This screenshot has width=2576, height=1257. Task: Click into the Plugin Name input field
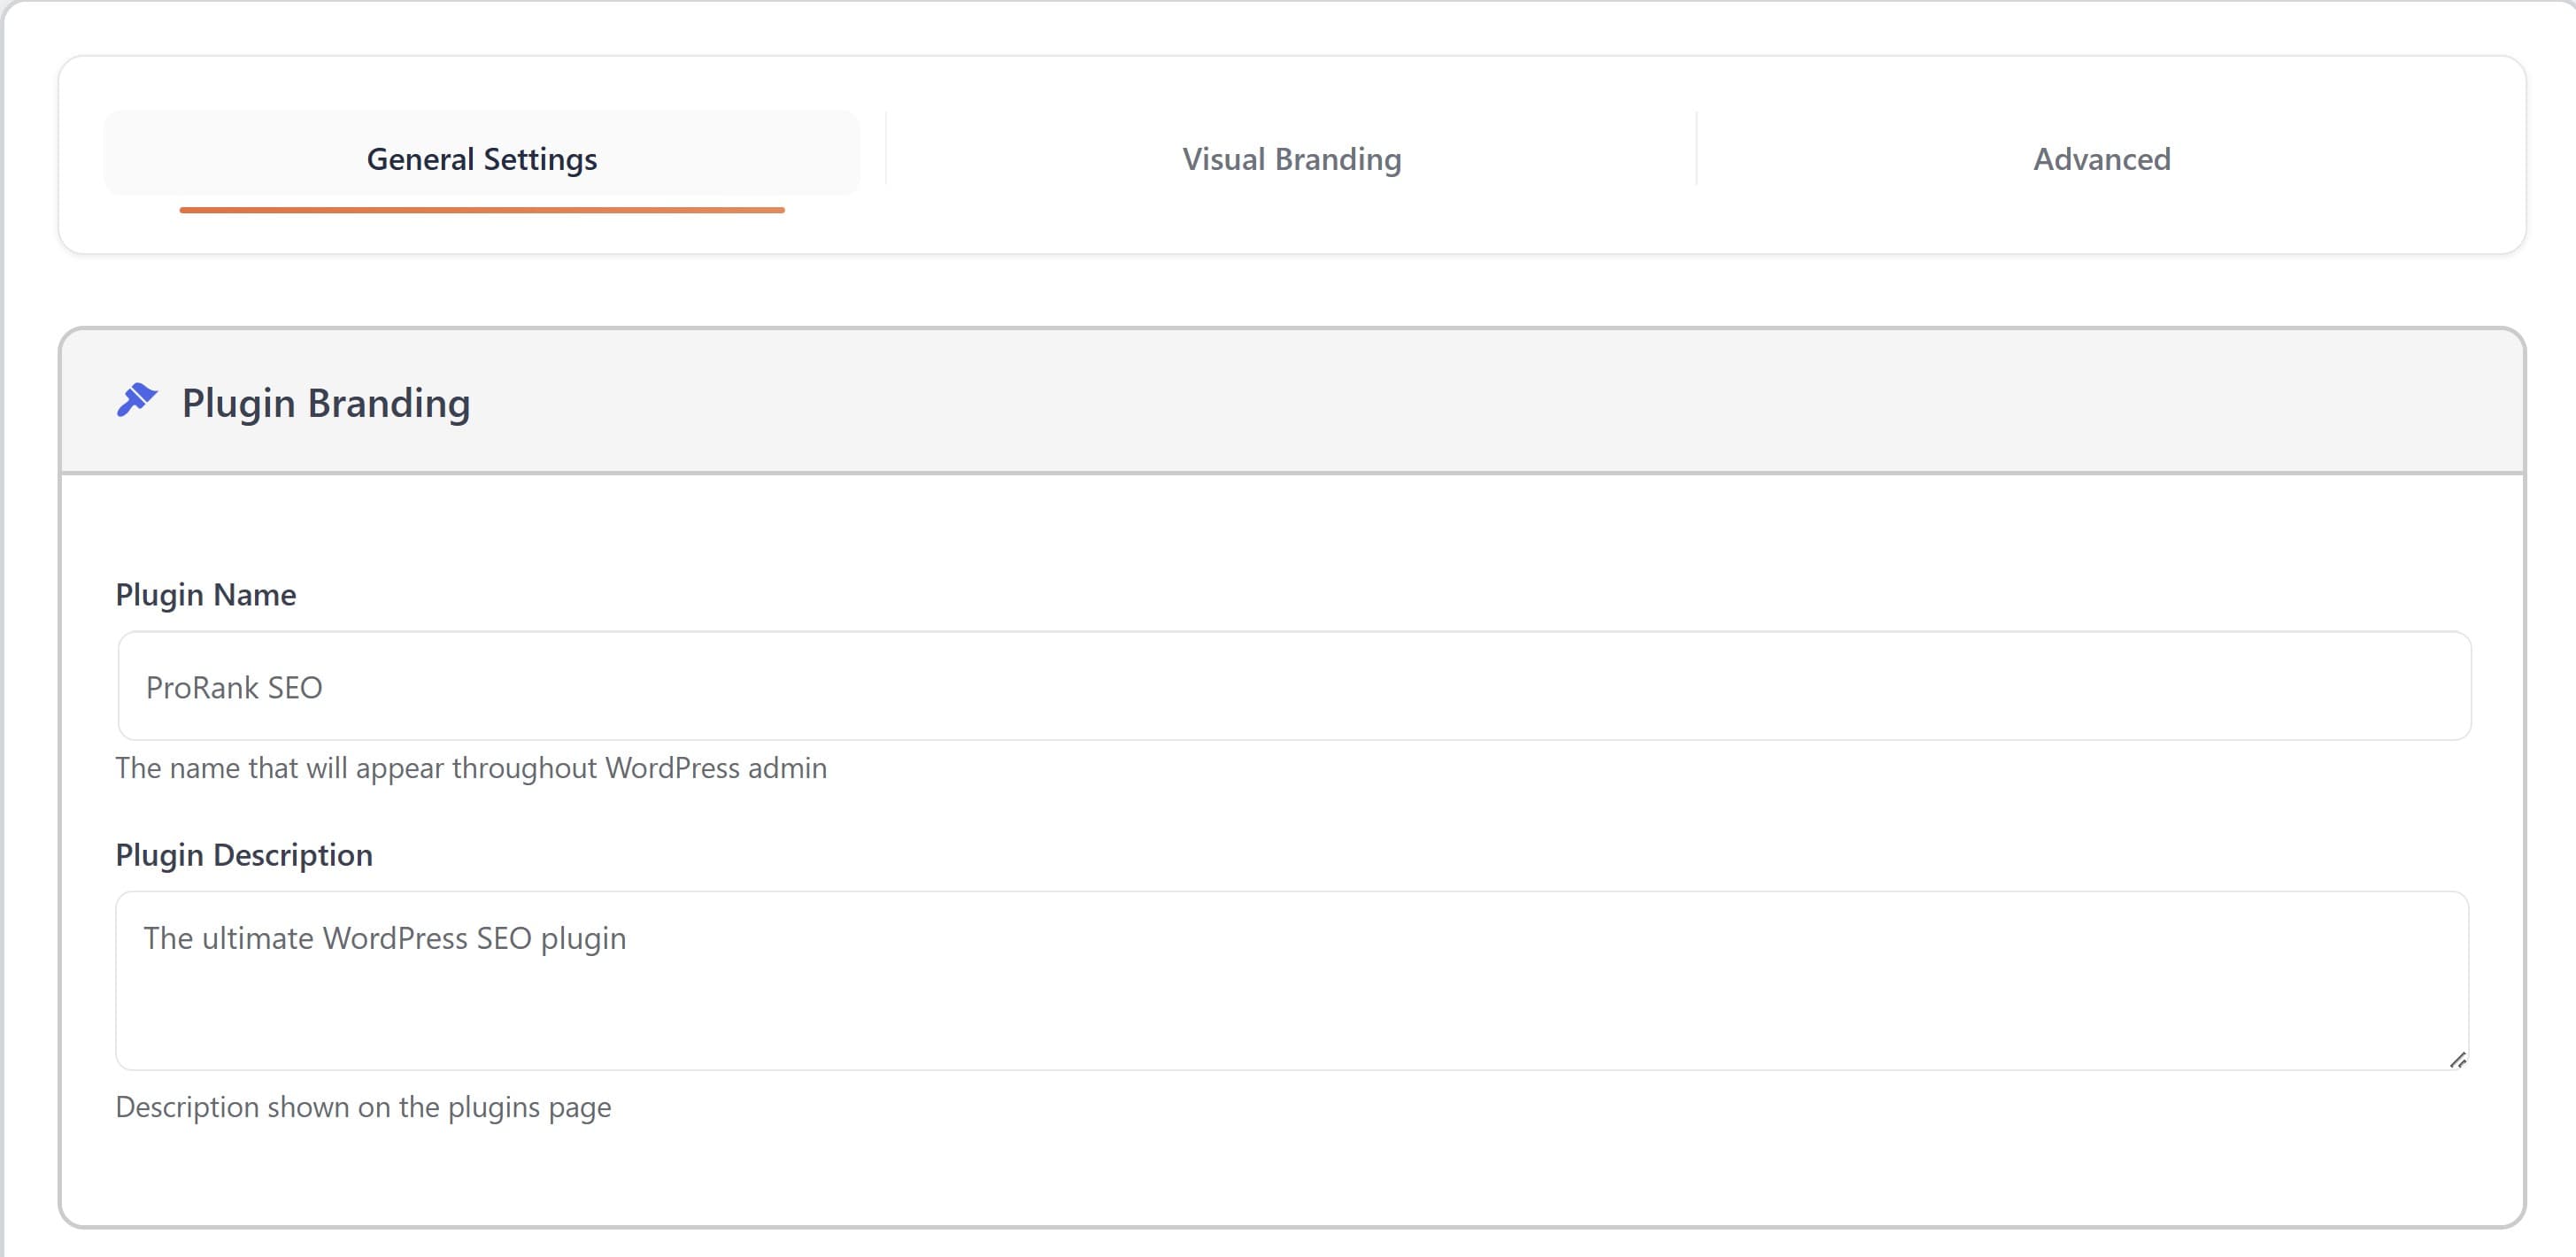point(1290,686)
